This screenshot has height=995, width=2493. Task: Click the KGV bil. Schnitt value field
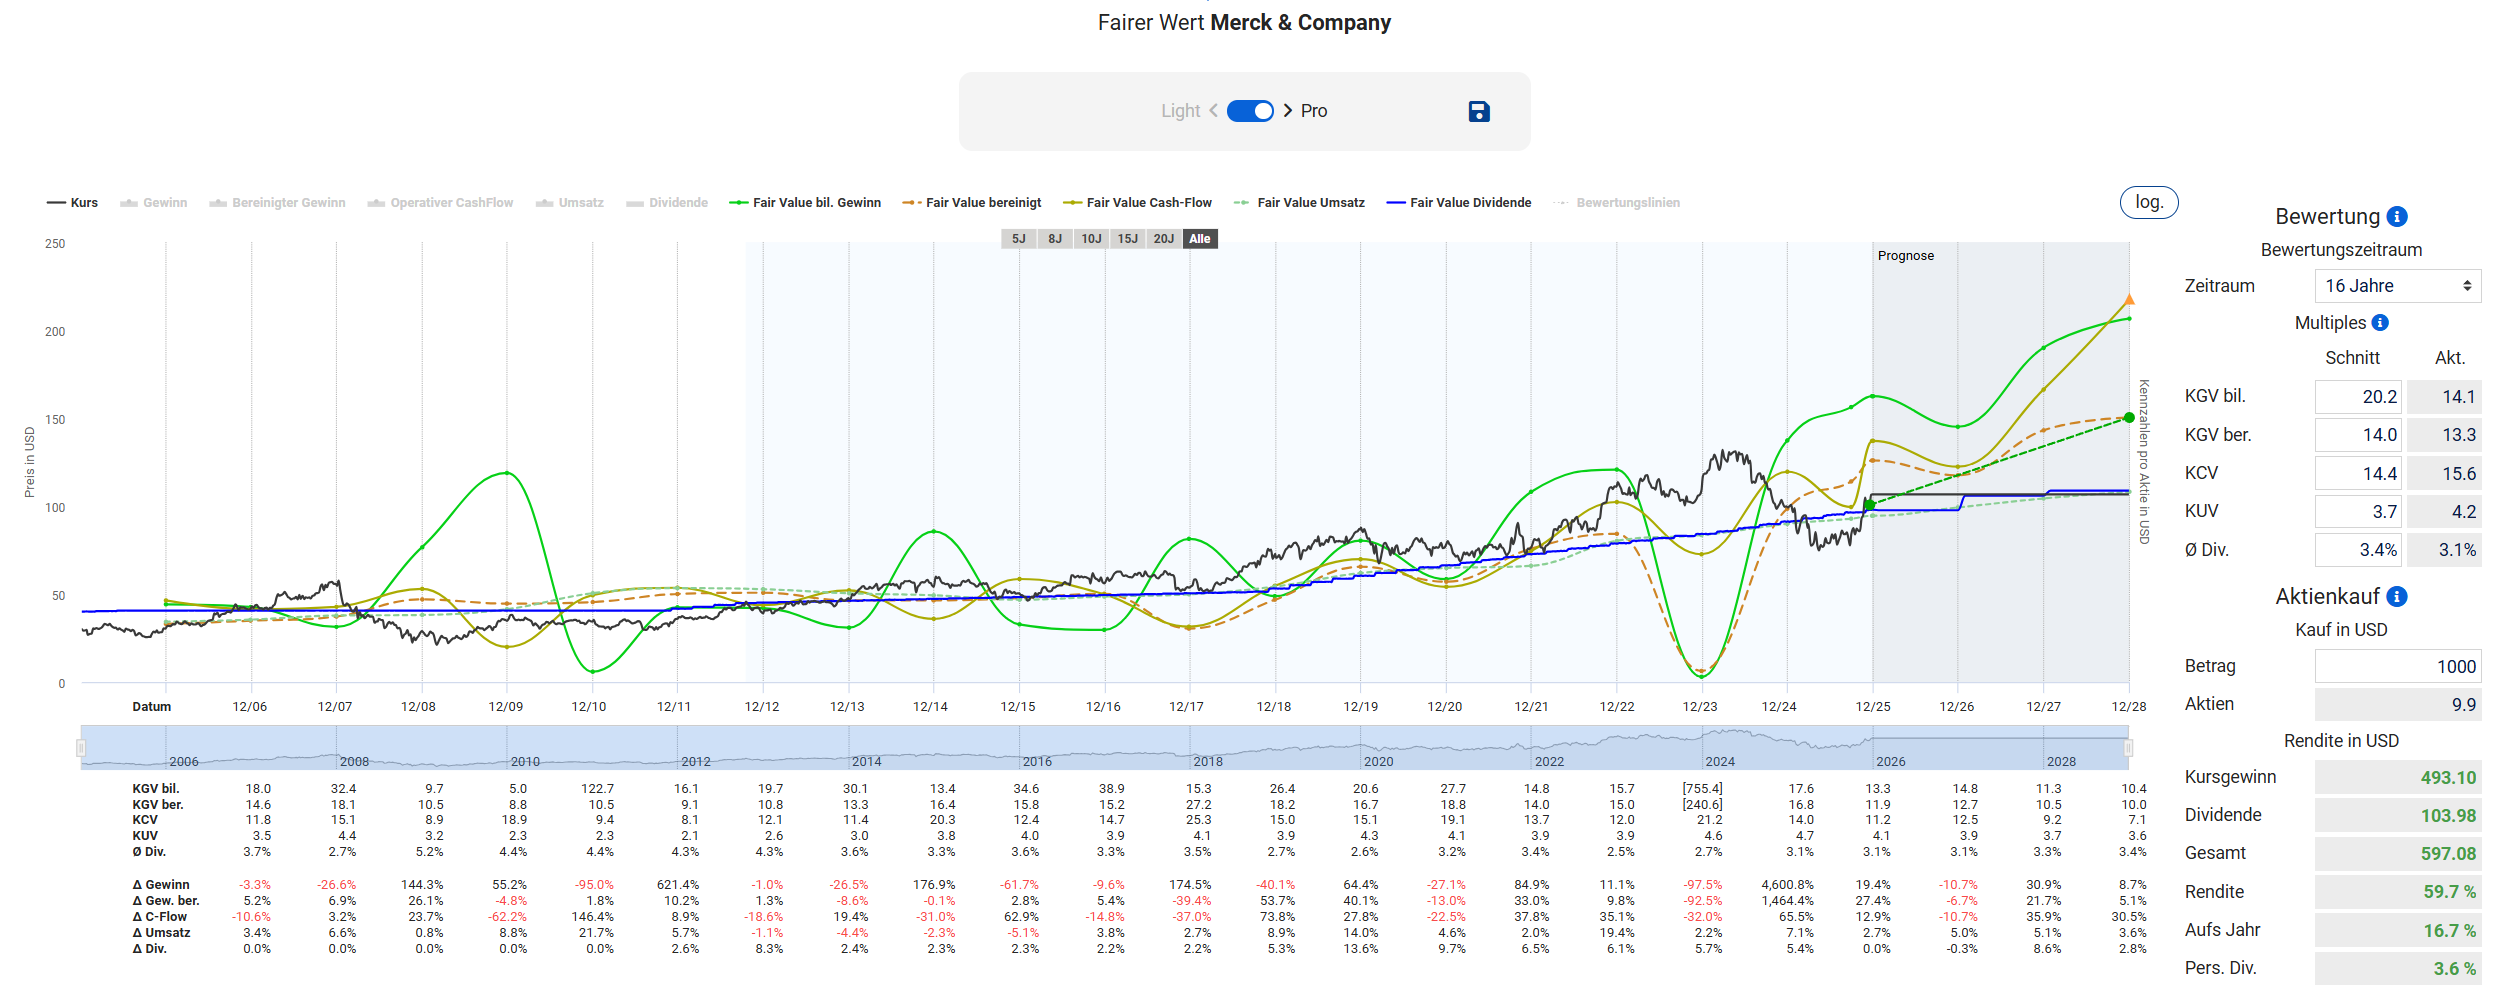click(2357, 397)
